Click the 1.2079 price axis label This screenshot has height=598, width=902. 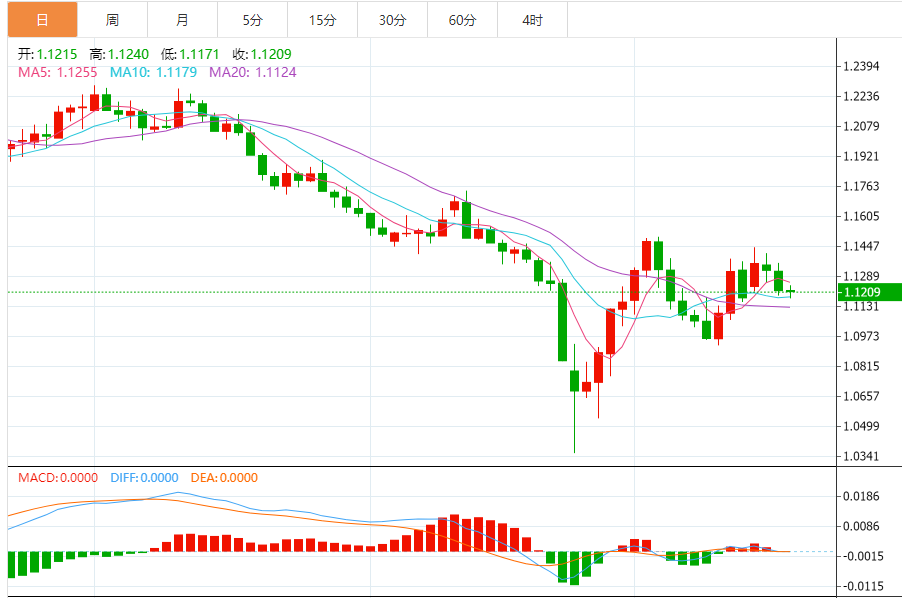tap(861, 126)
